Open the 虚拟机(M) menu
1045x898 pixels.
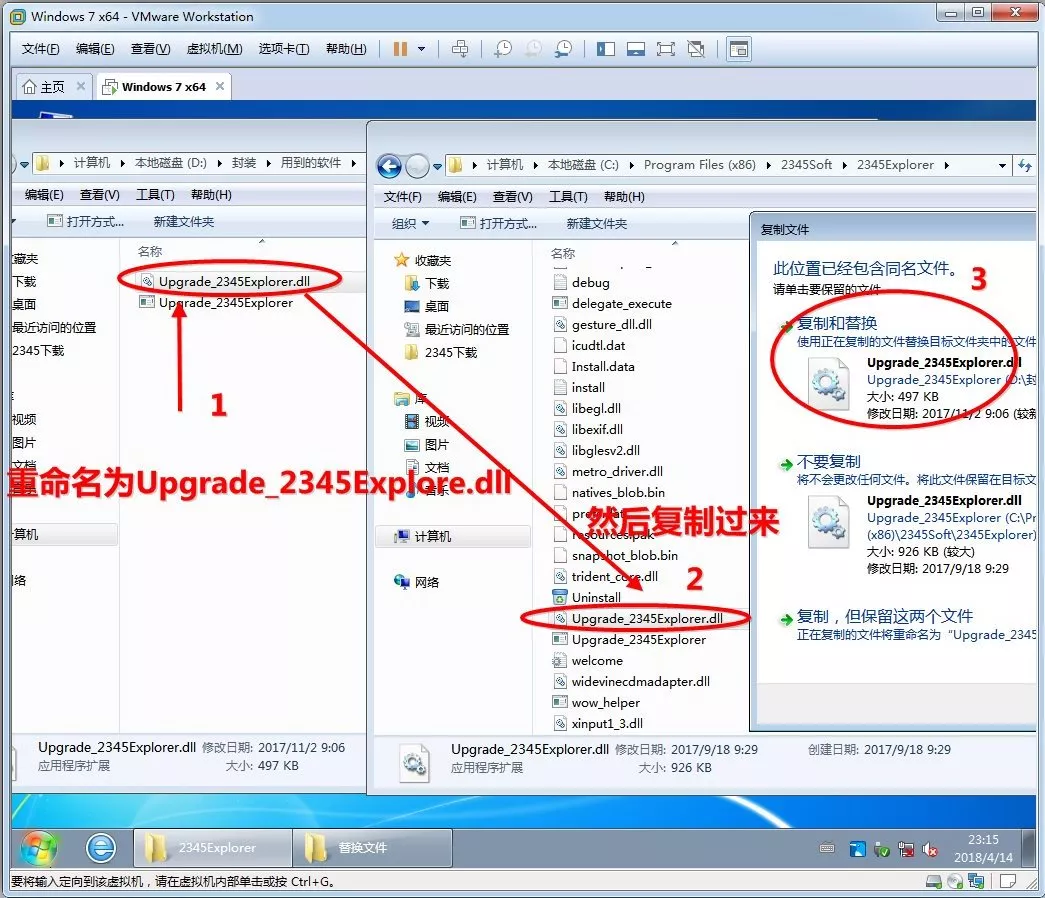click(213, 49)
